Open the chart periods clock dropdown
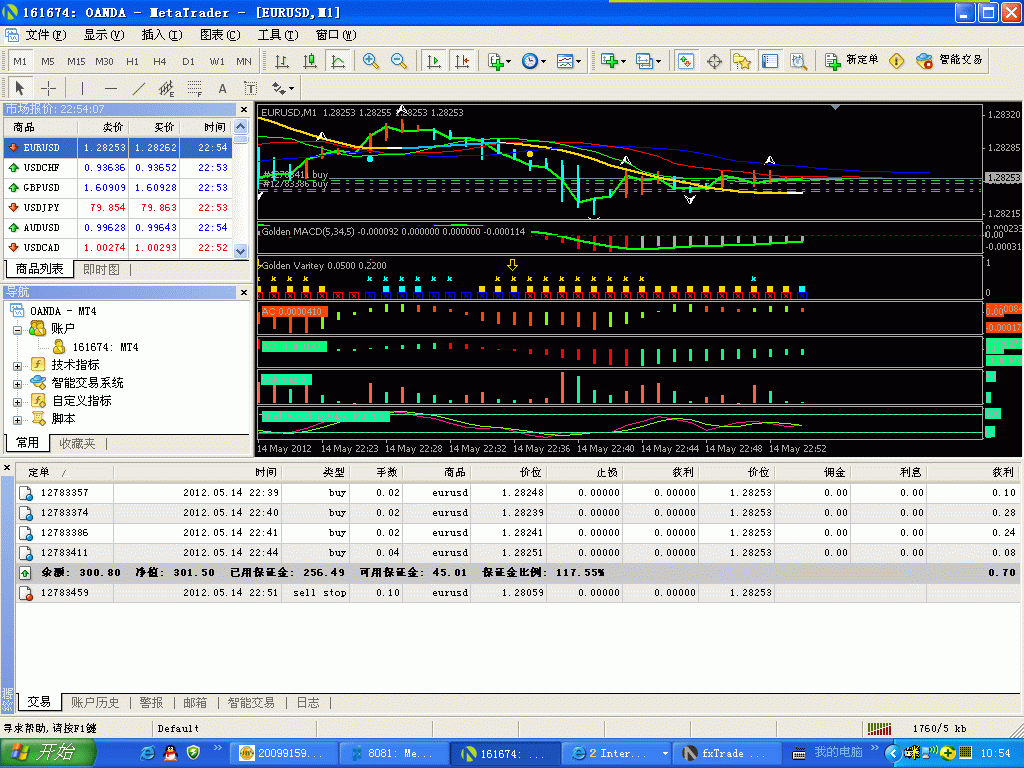 pyautogui.click(x=533, y=61)
